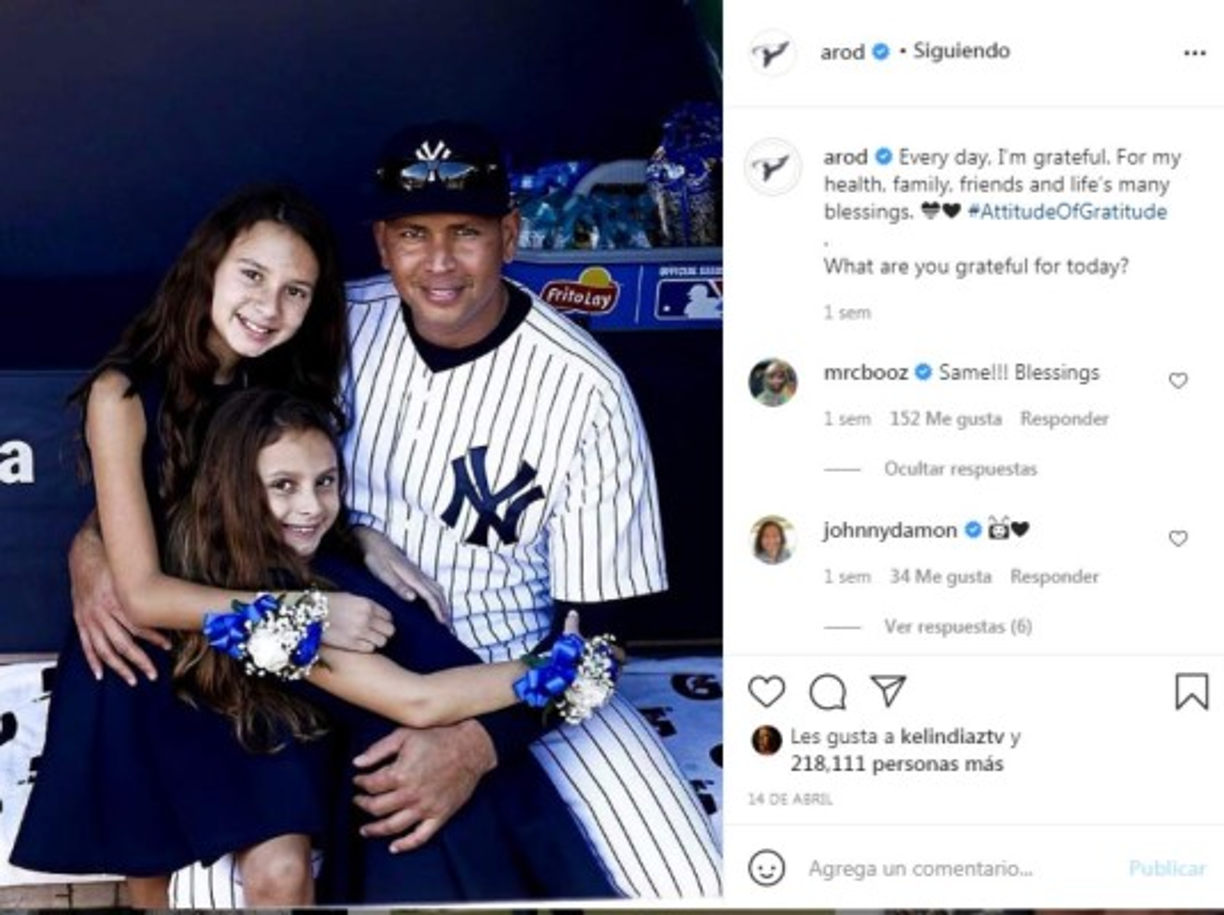Open arod profile picture in header

772,53
